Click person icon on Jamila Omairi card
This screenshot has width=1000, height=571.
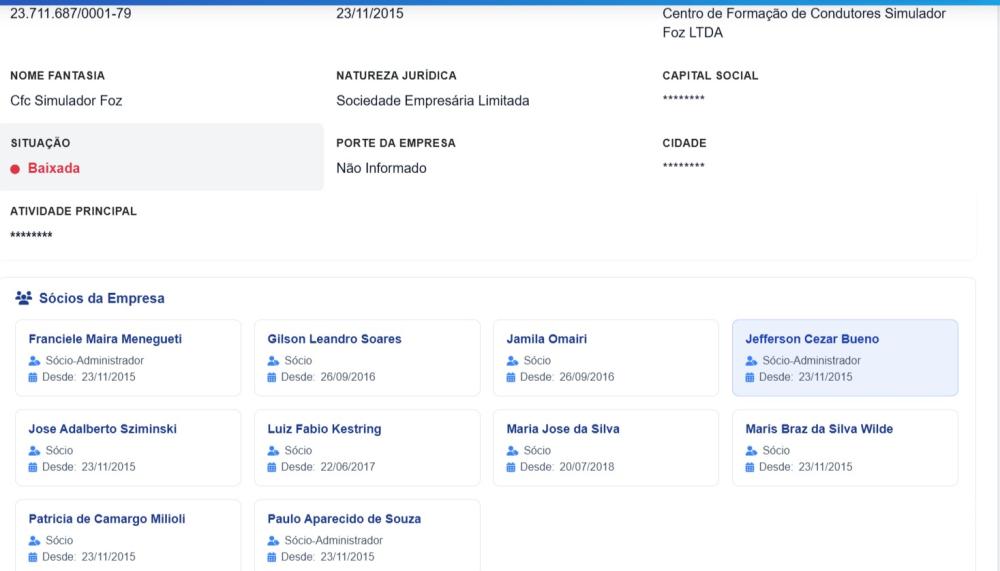[512, 360]
